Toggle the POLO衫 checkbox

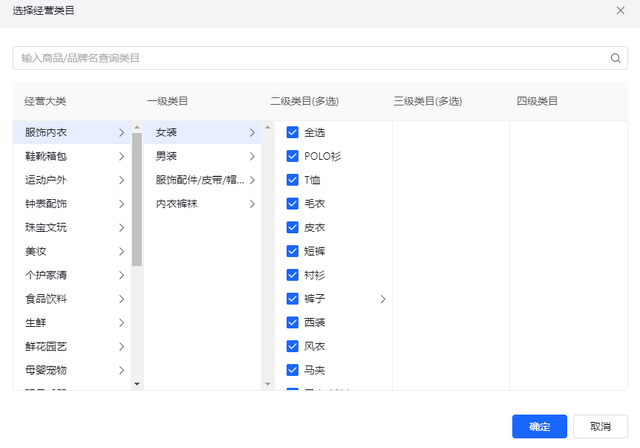292,156
